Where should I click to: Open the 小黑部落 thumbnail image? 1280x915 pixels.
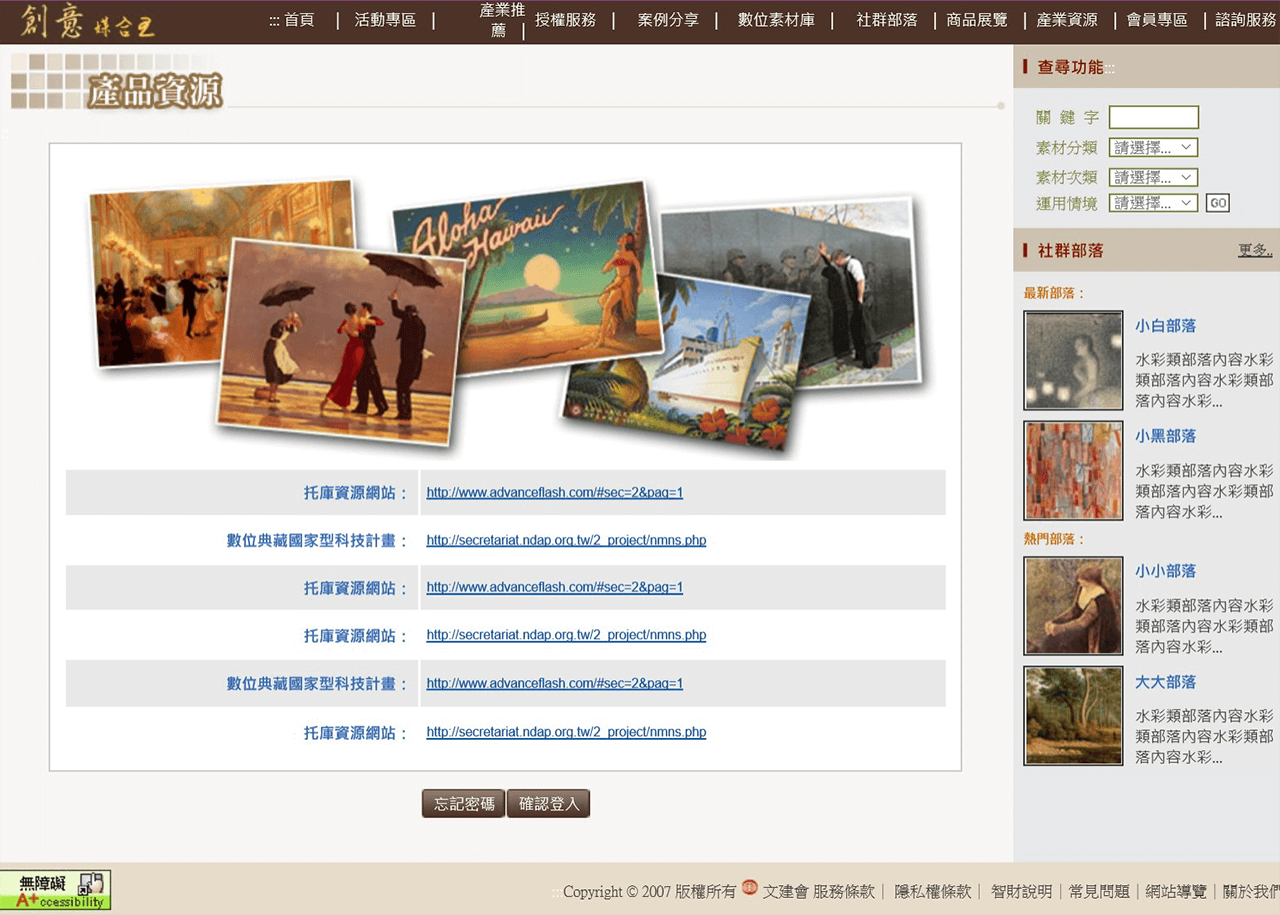1073,470
